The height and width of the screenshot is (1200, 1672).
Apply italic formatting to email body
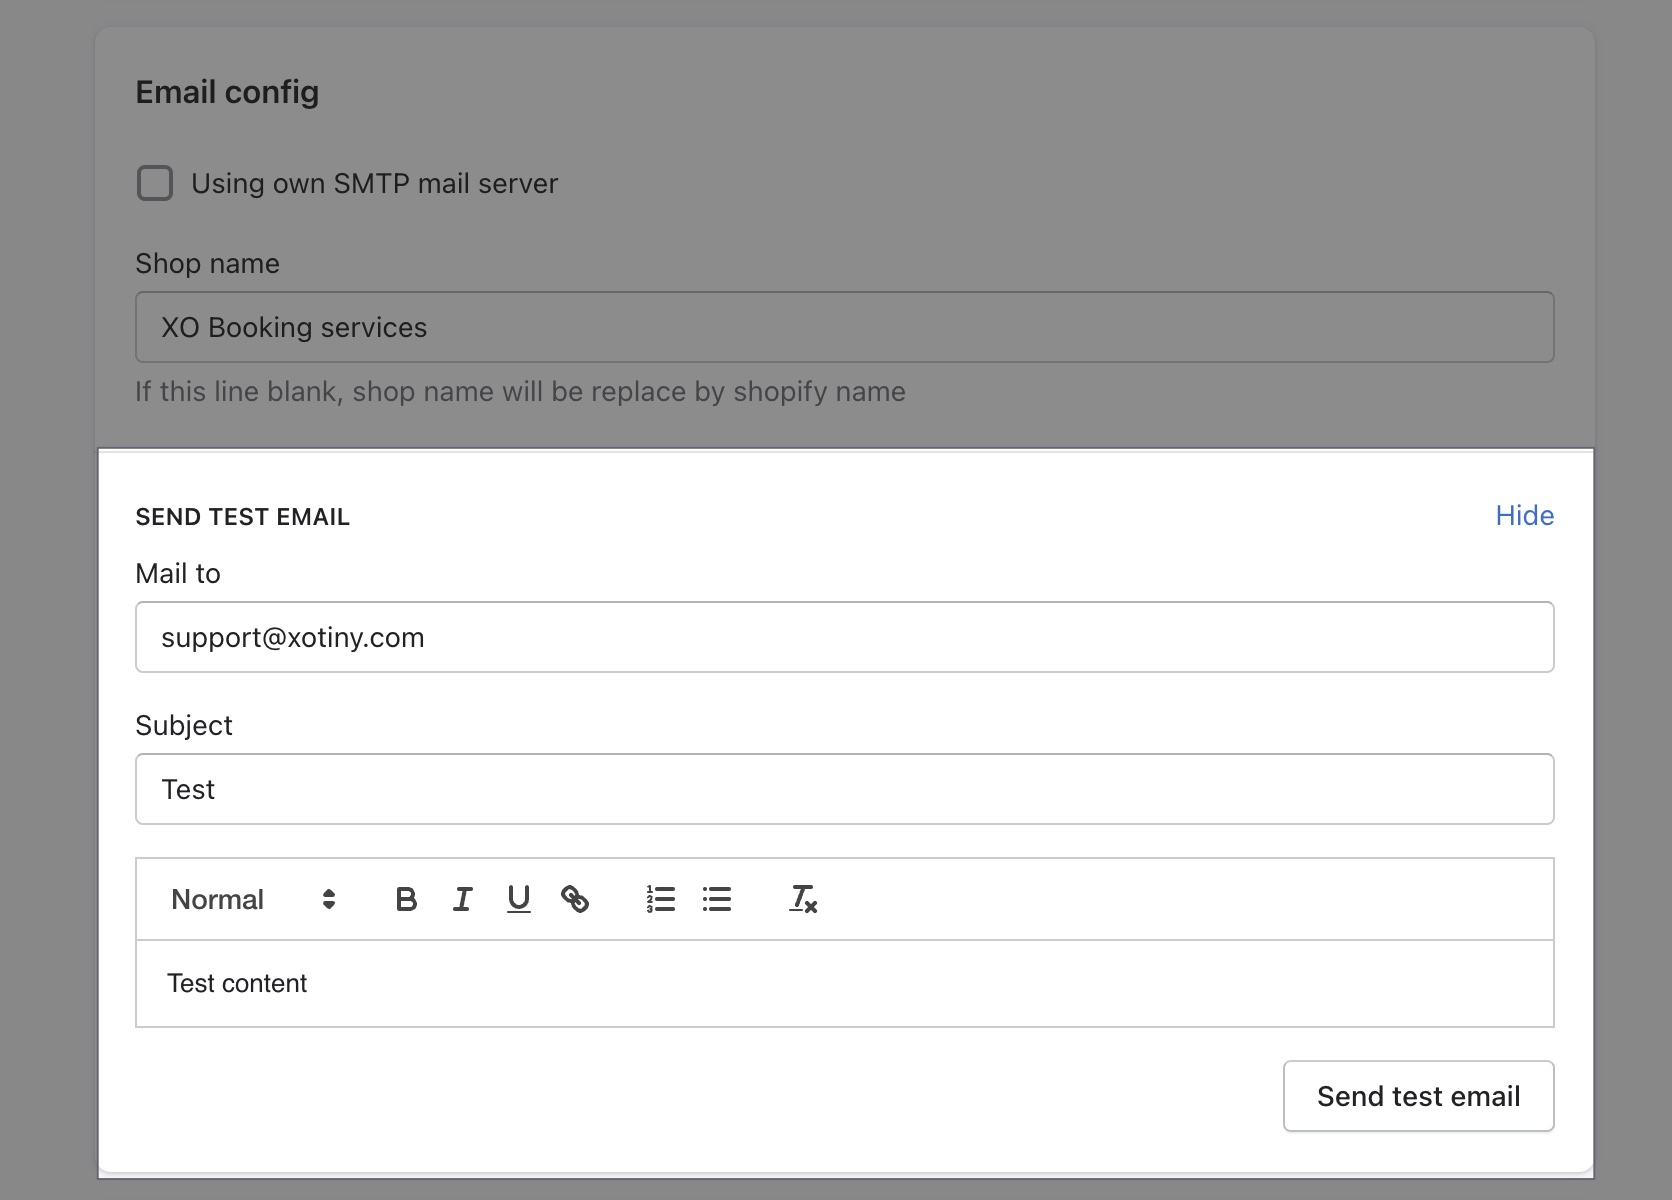462,899
